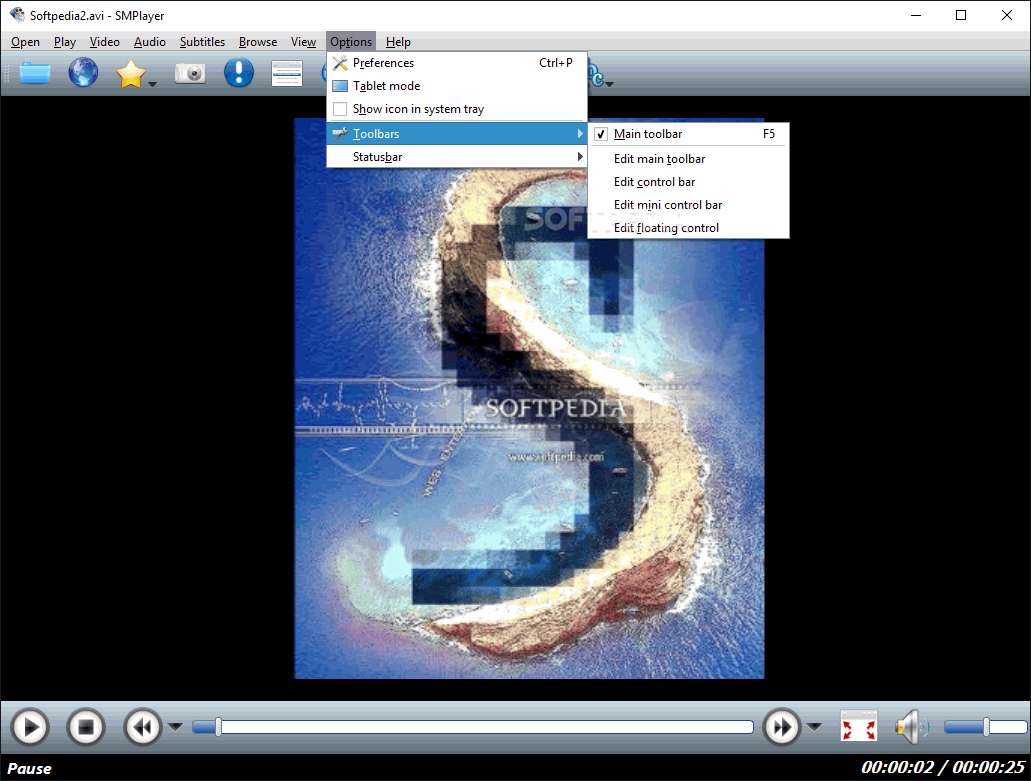Image resolution: width=1031 pixels, height=781 pixels.
Task: Expand the forward options dropdown arrow
Action: [x=814, y=726]
